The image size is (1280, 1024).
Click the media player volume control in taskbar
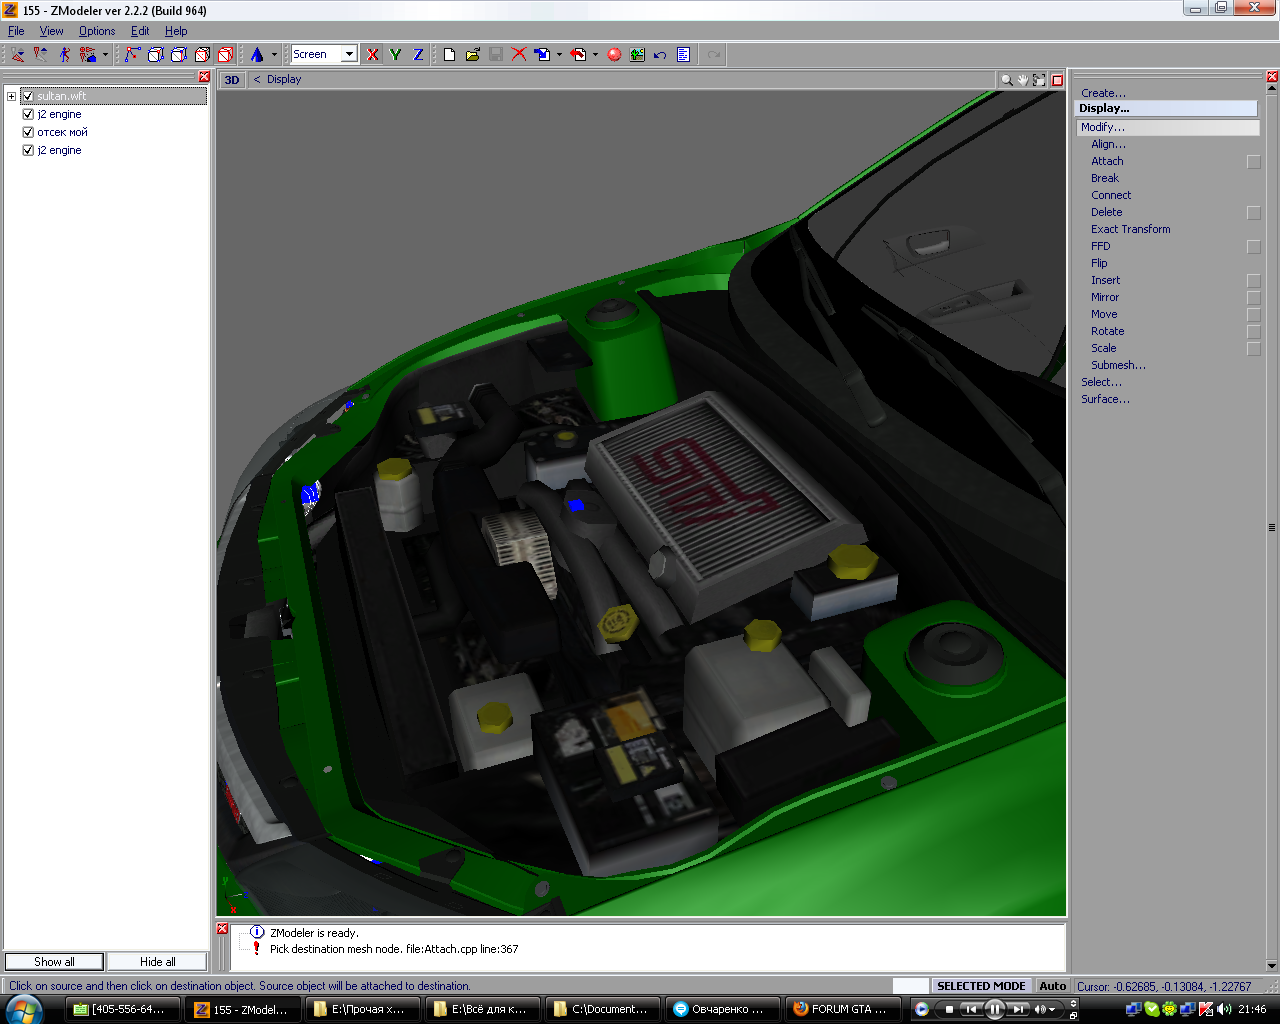(1041, 1009)
